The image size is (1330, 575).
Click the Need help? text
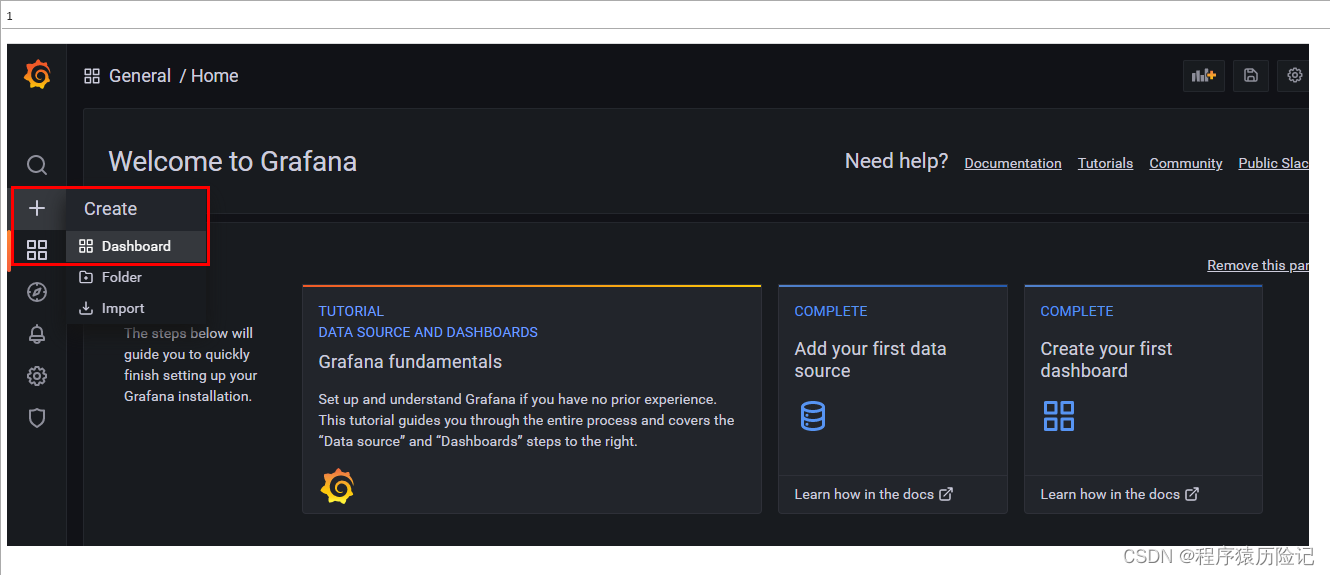(x=896, y=161)
